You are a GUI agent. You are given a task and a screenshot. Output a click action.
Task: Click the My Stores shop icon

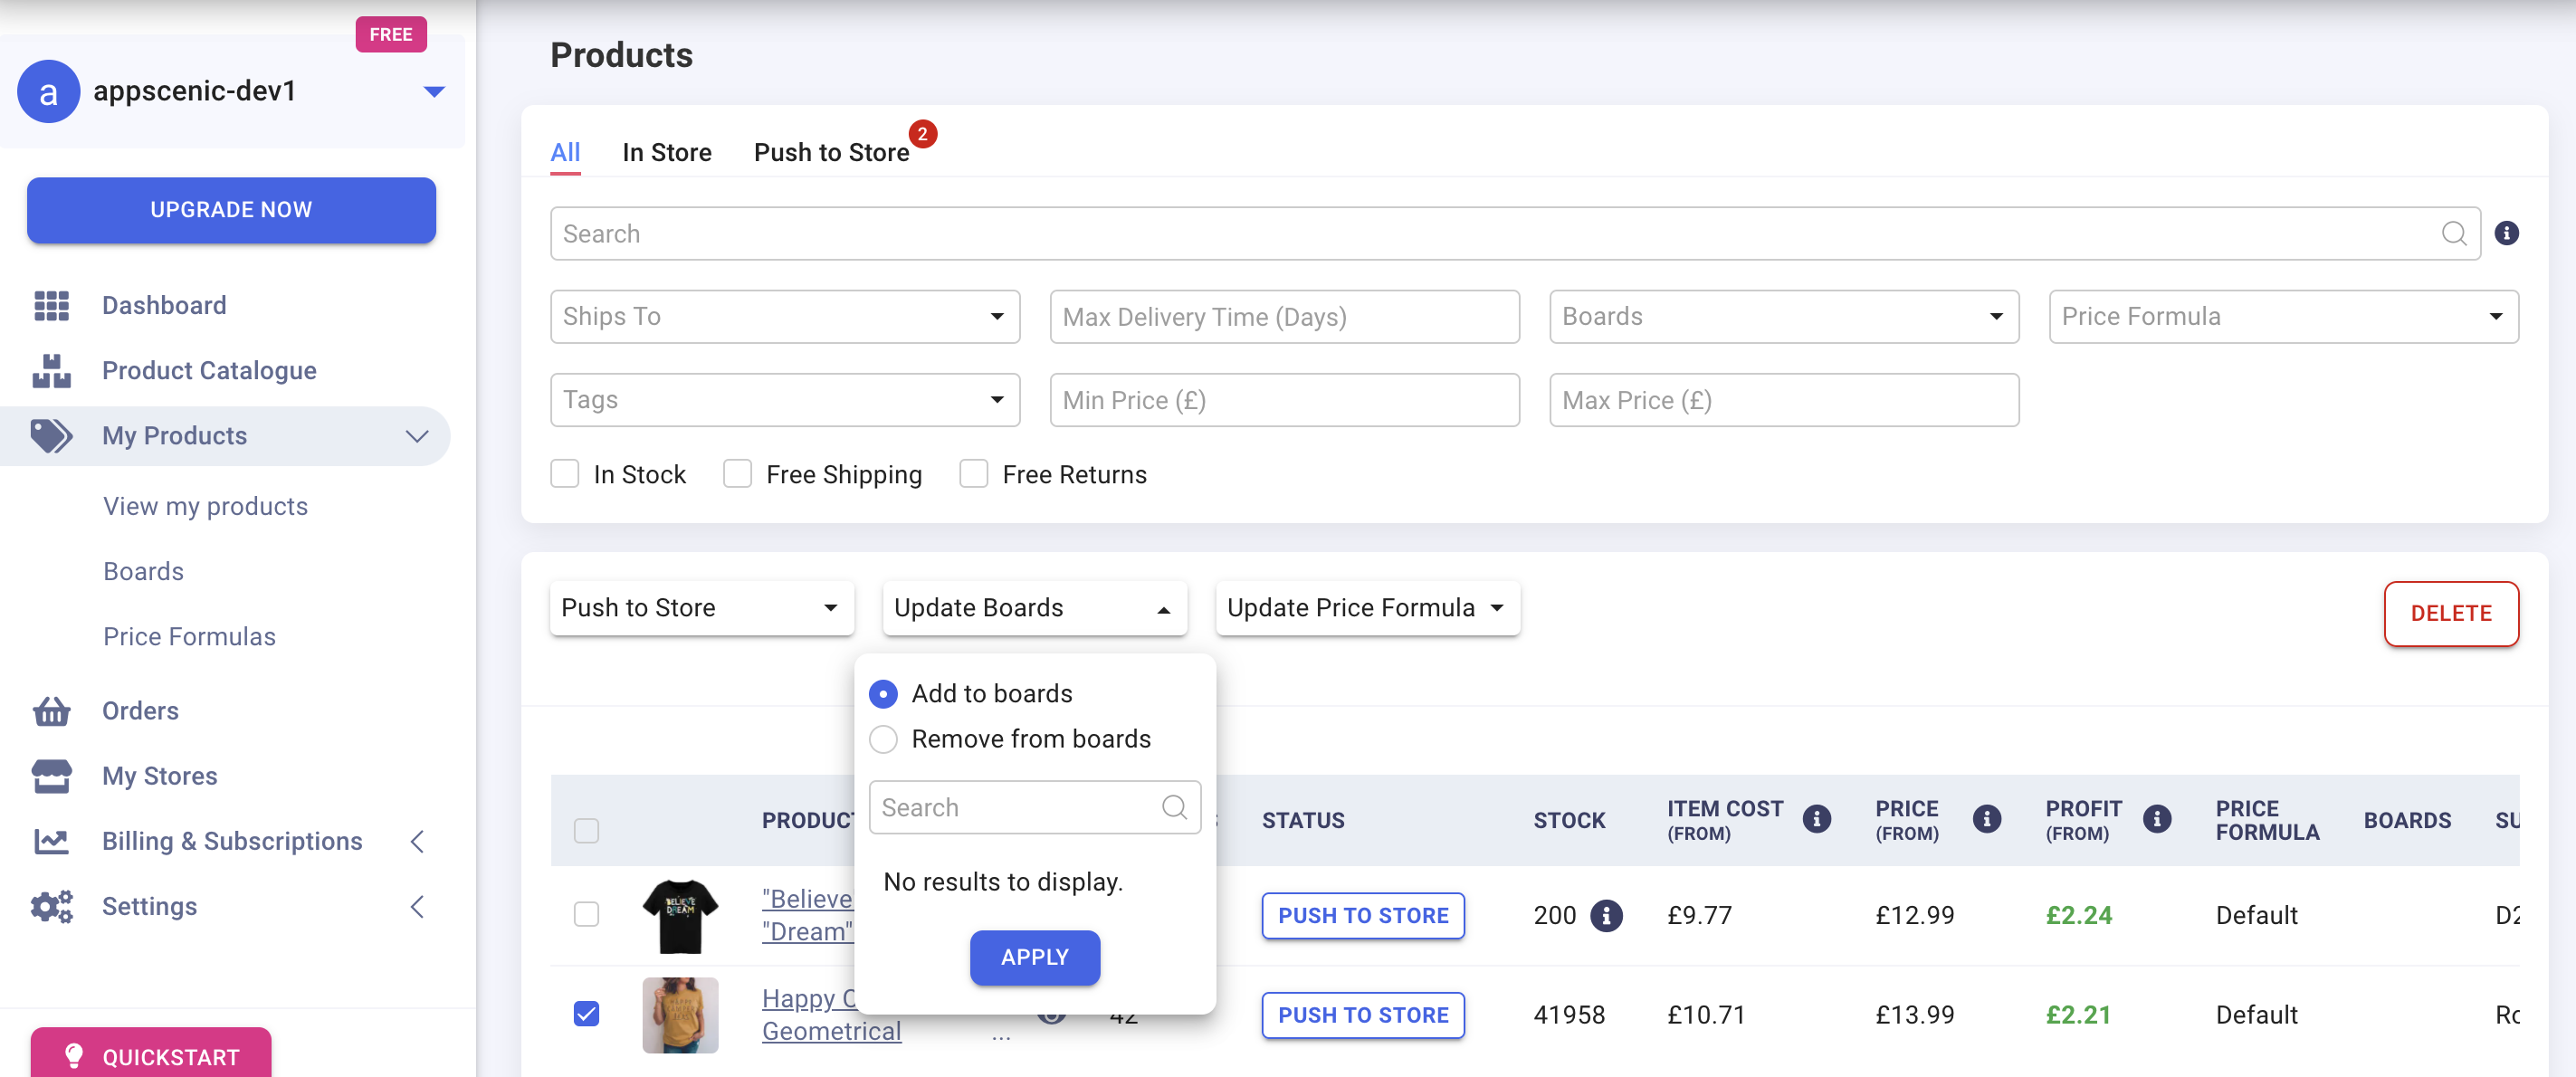click(51, 776)
